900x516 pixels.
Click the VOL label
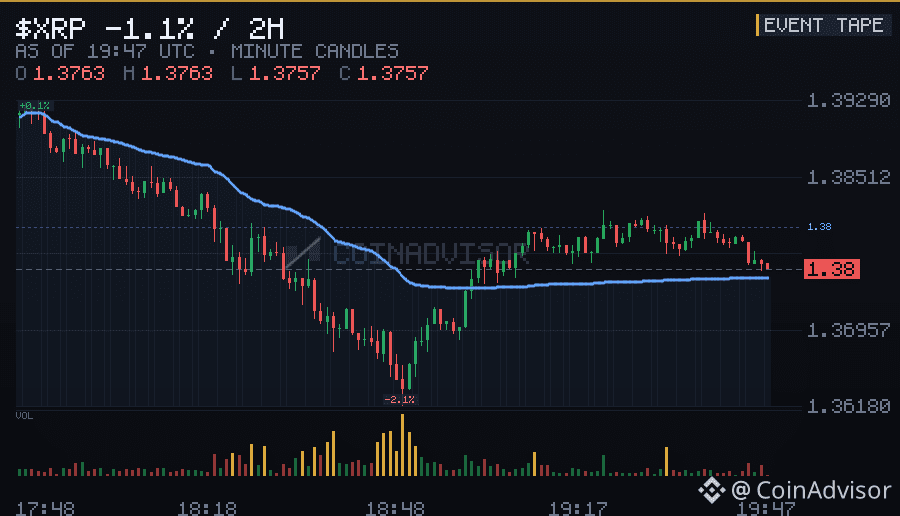point(24,416)
